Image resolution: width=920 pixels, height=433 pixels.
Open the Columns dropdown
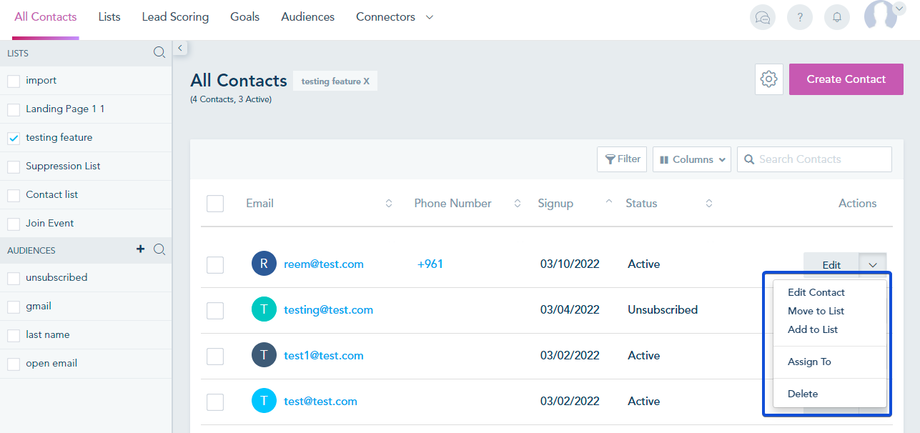693,159
